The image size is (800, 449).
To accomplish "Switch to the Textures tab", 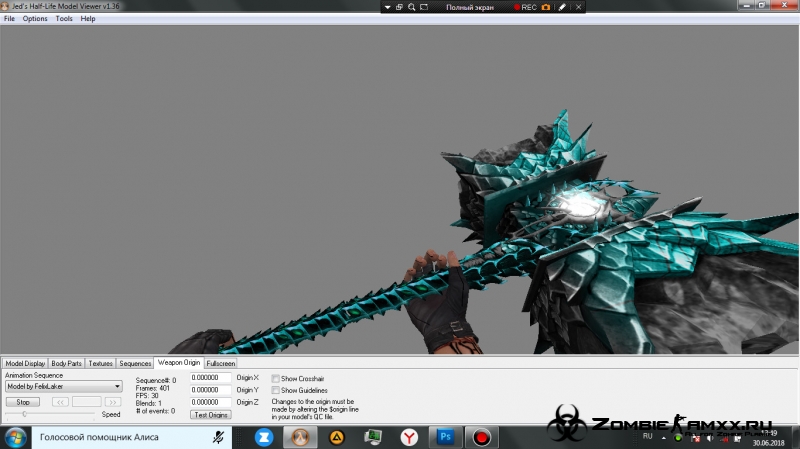I will [x=100, y=363].
